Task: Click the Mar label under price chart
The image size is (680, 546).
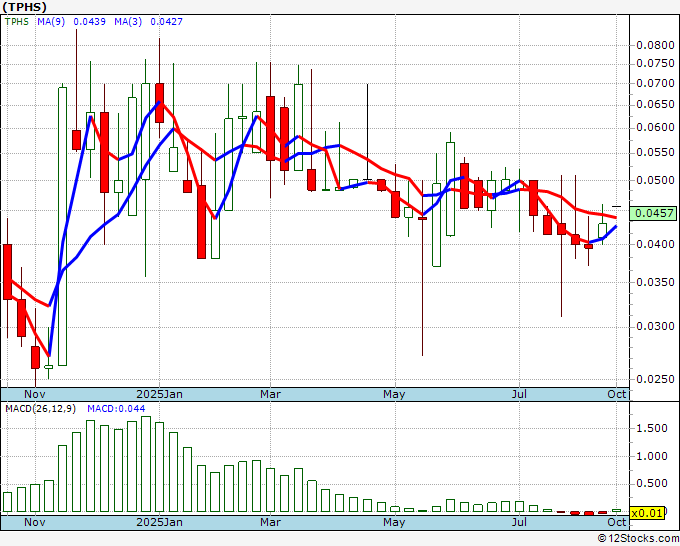Action: (x=269, y=394)
